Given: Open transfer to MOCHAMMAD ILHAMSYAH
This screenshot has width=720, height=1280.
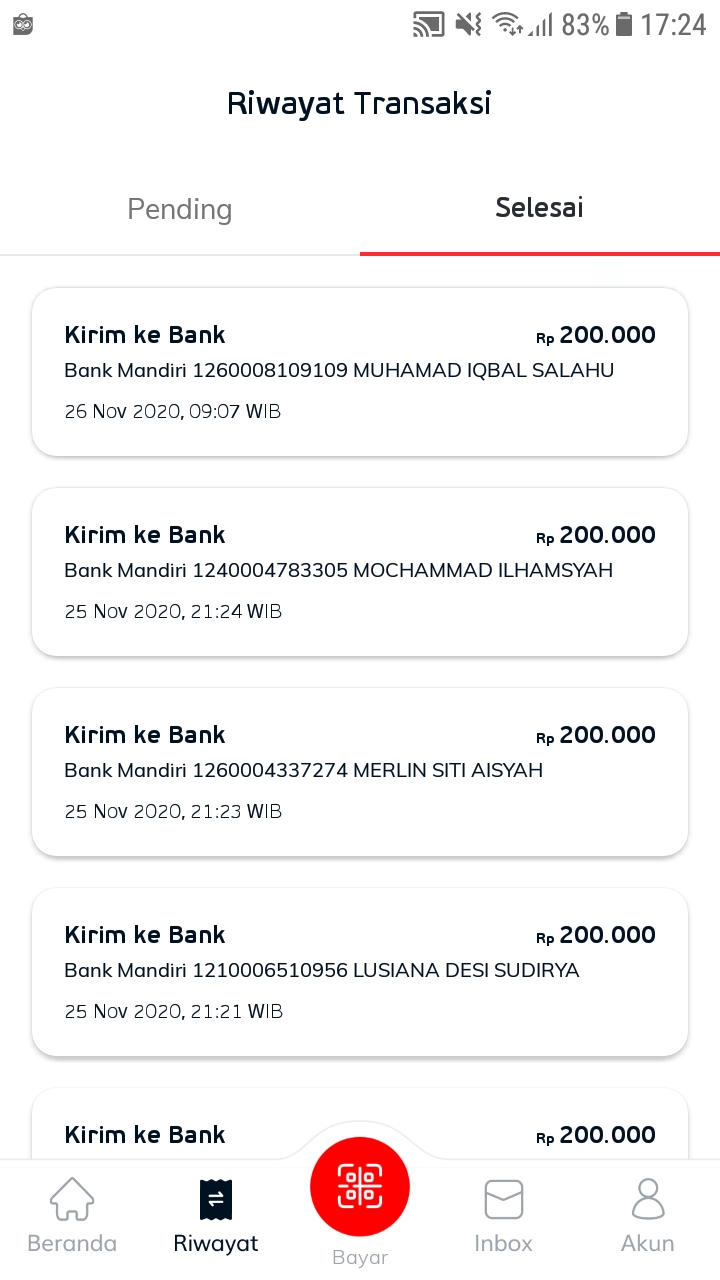Looking at the screenshot, I should pos(360,572).
